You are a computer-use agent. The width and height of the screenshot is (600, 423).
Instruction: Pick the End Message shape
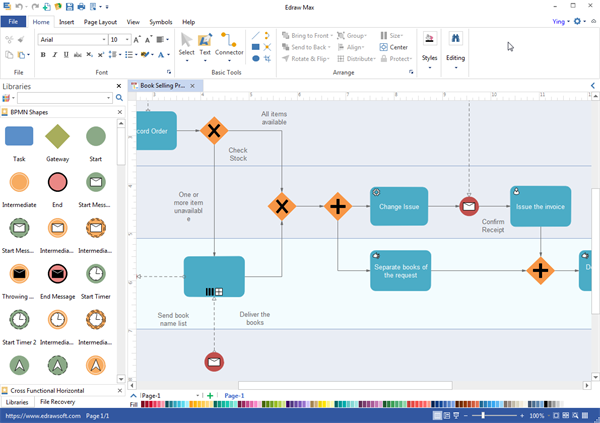point(58,272)
